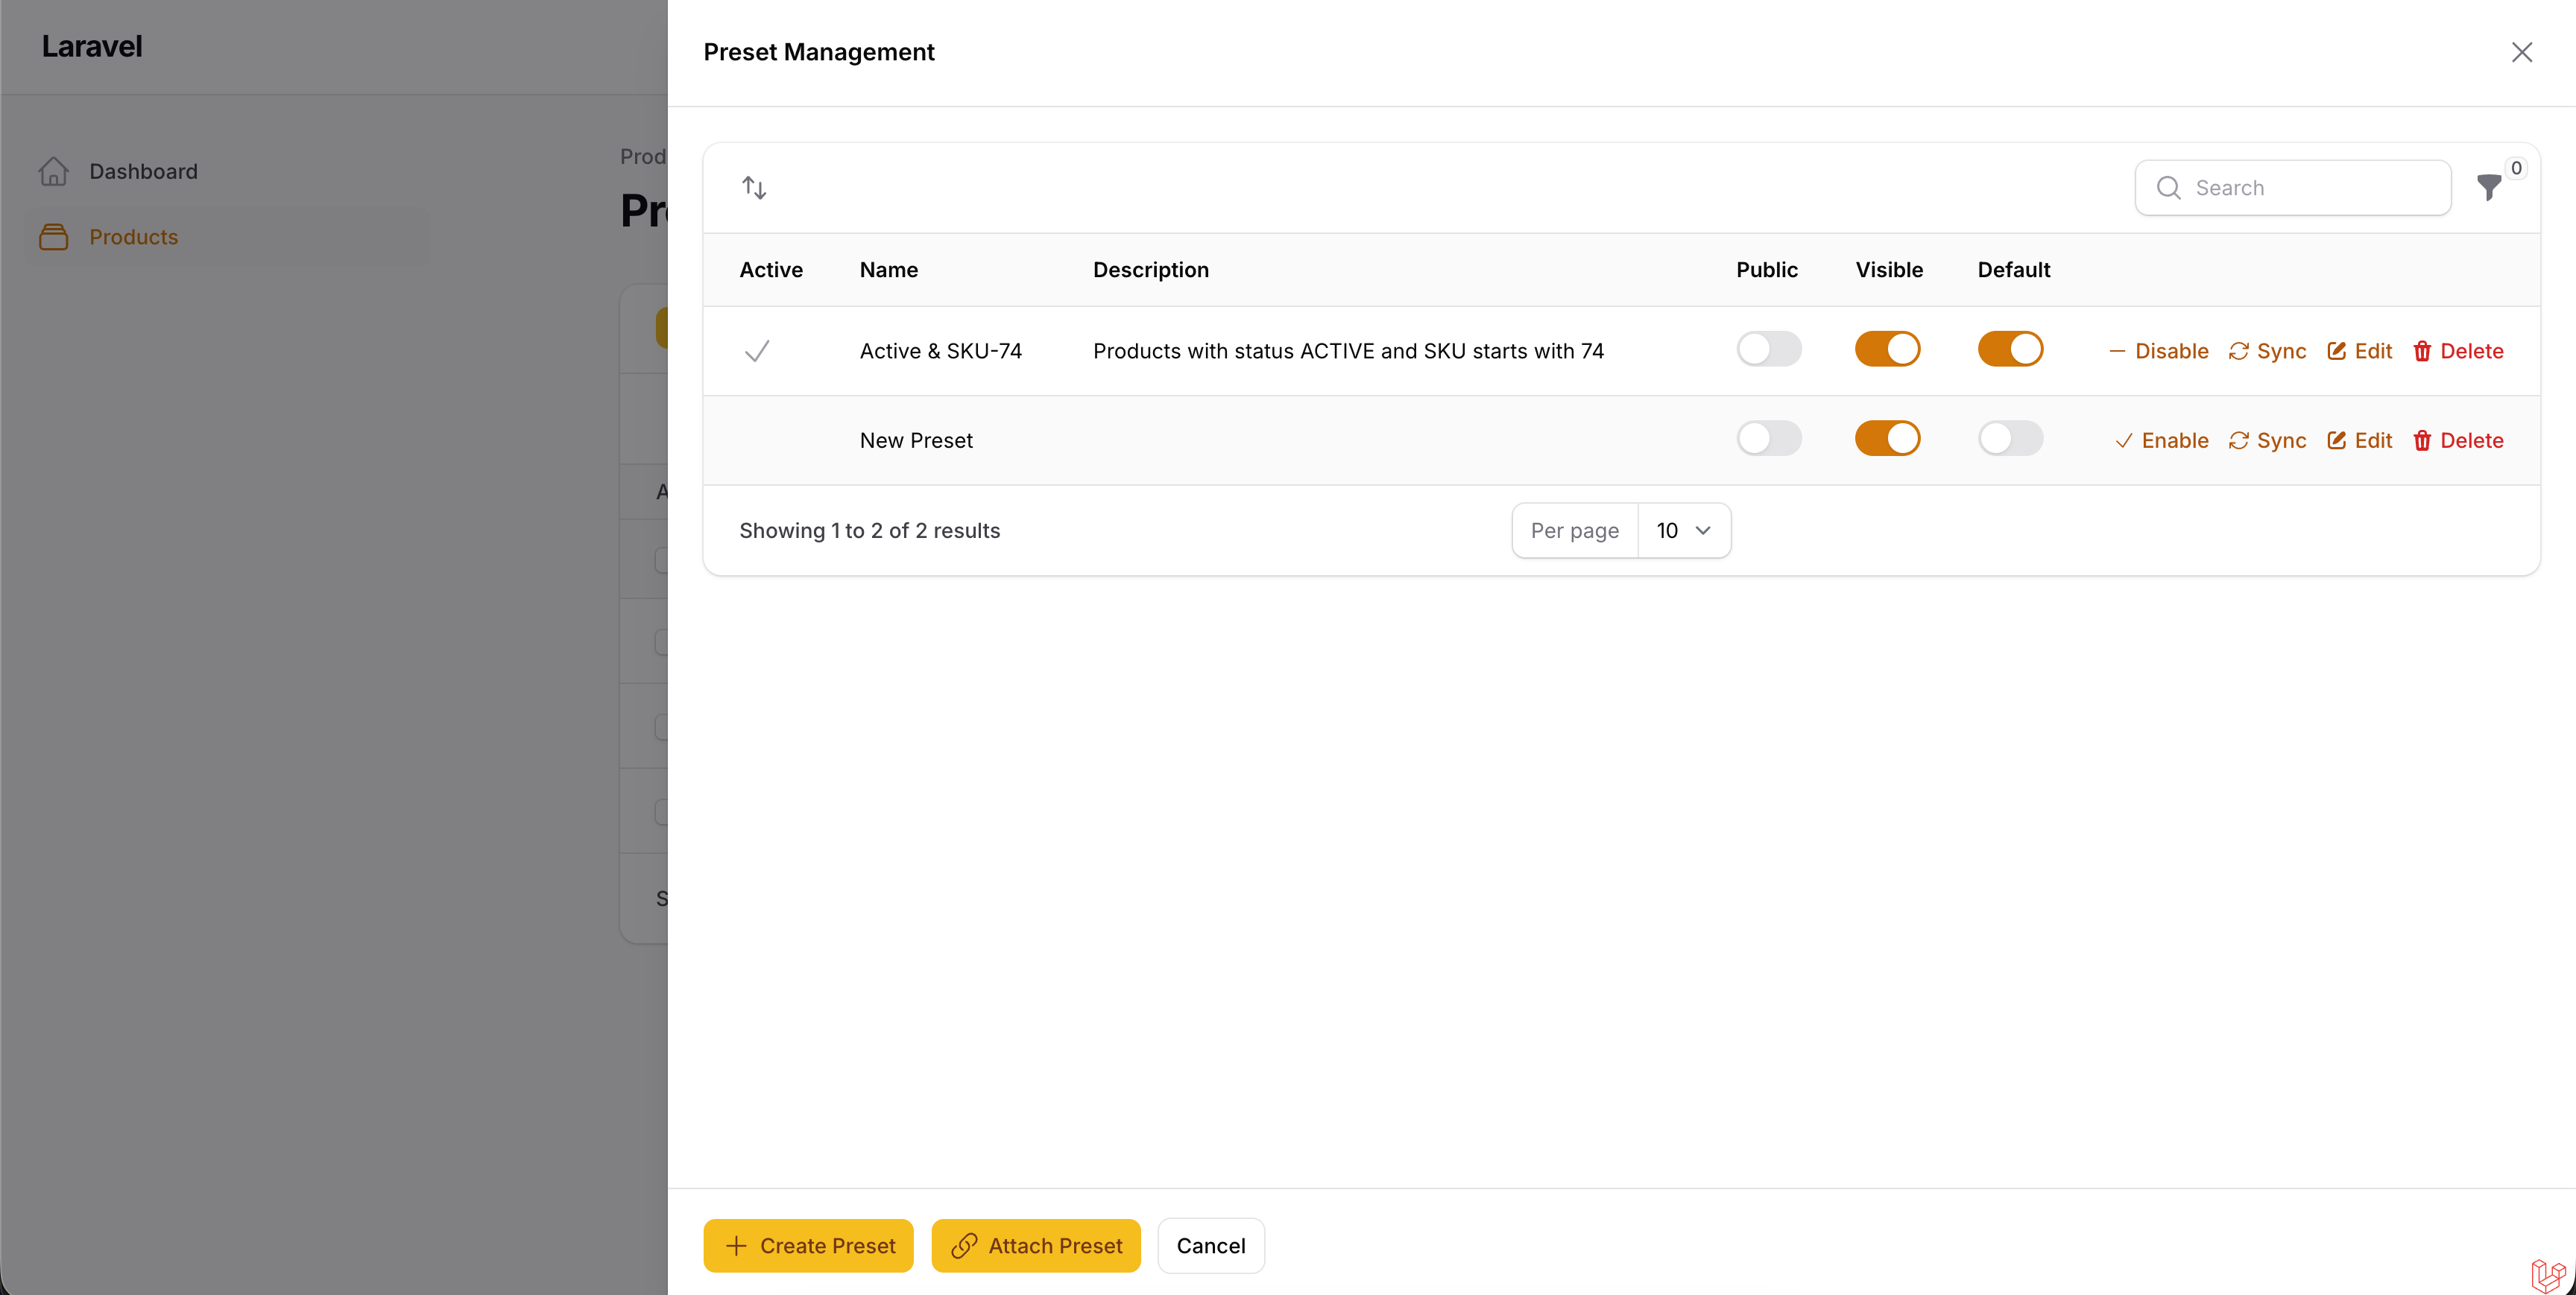Image resolution: width=2576 pixels, height=1295 pixels.
Task: Click the Create Preset button
Action: (808, 1246)
